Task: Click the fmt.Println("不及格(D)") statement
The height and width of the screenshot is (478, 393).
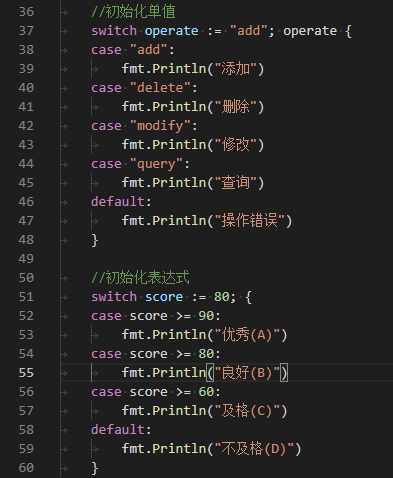Action: pos(212,449)
